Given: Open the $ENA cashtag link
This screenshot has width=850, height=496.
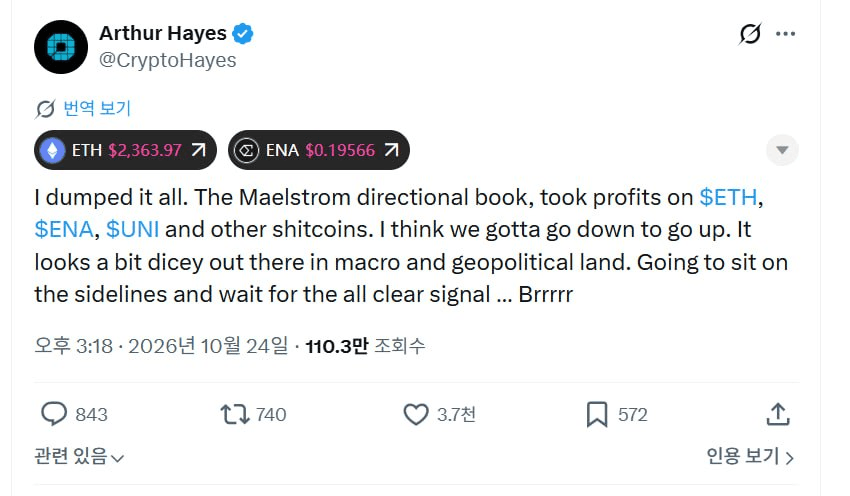Looking at the screenshot, I should [x=64, y=229].
